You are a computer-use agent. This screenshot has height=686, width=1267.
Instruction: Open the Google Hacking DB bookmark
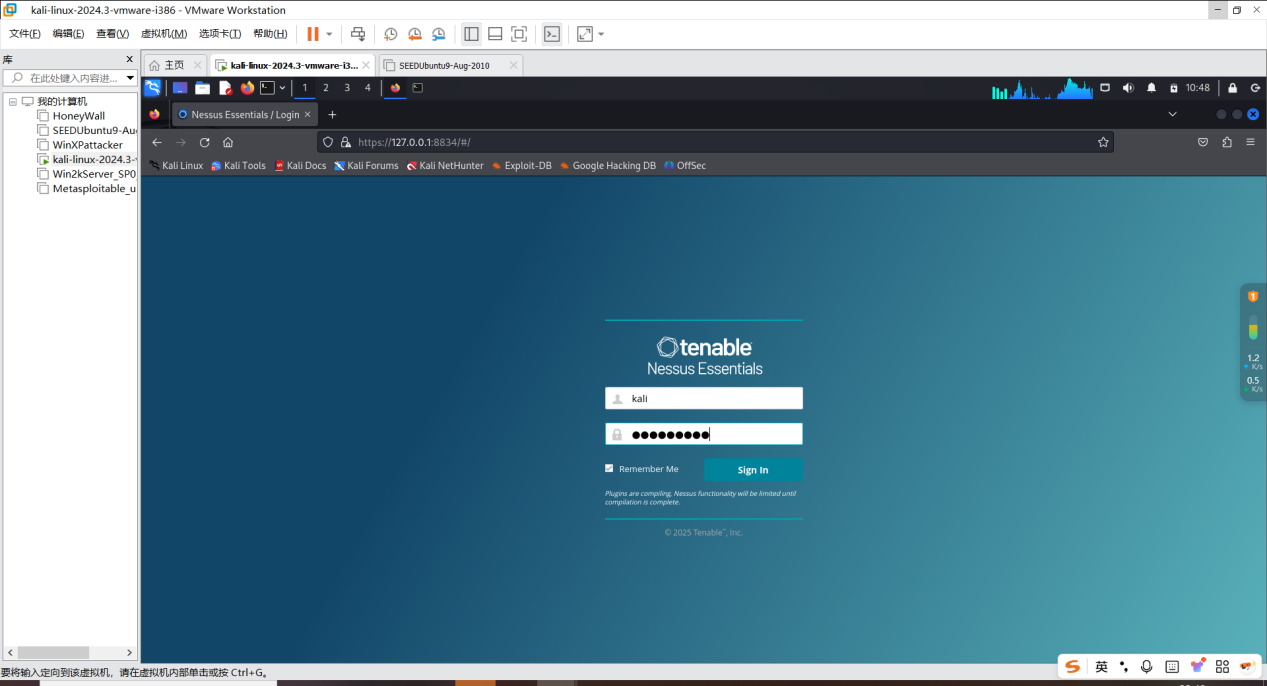pos(608,166)
